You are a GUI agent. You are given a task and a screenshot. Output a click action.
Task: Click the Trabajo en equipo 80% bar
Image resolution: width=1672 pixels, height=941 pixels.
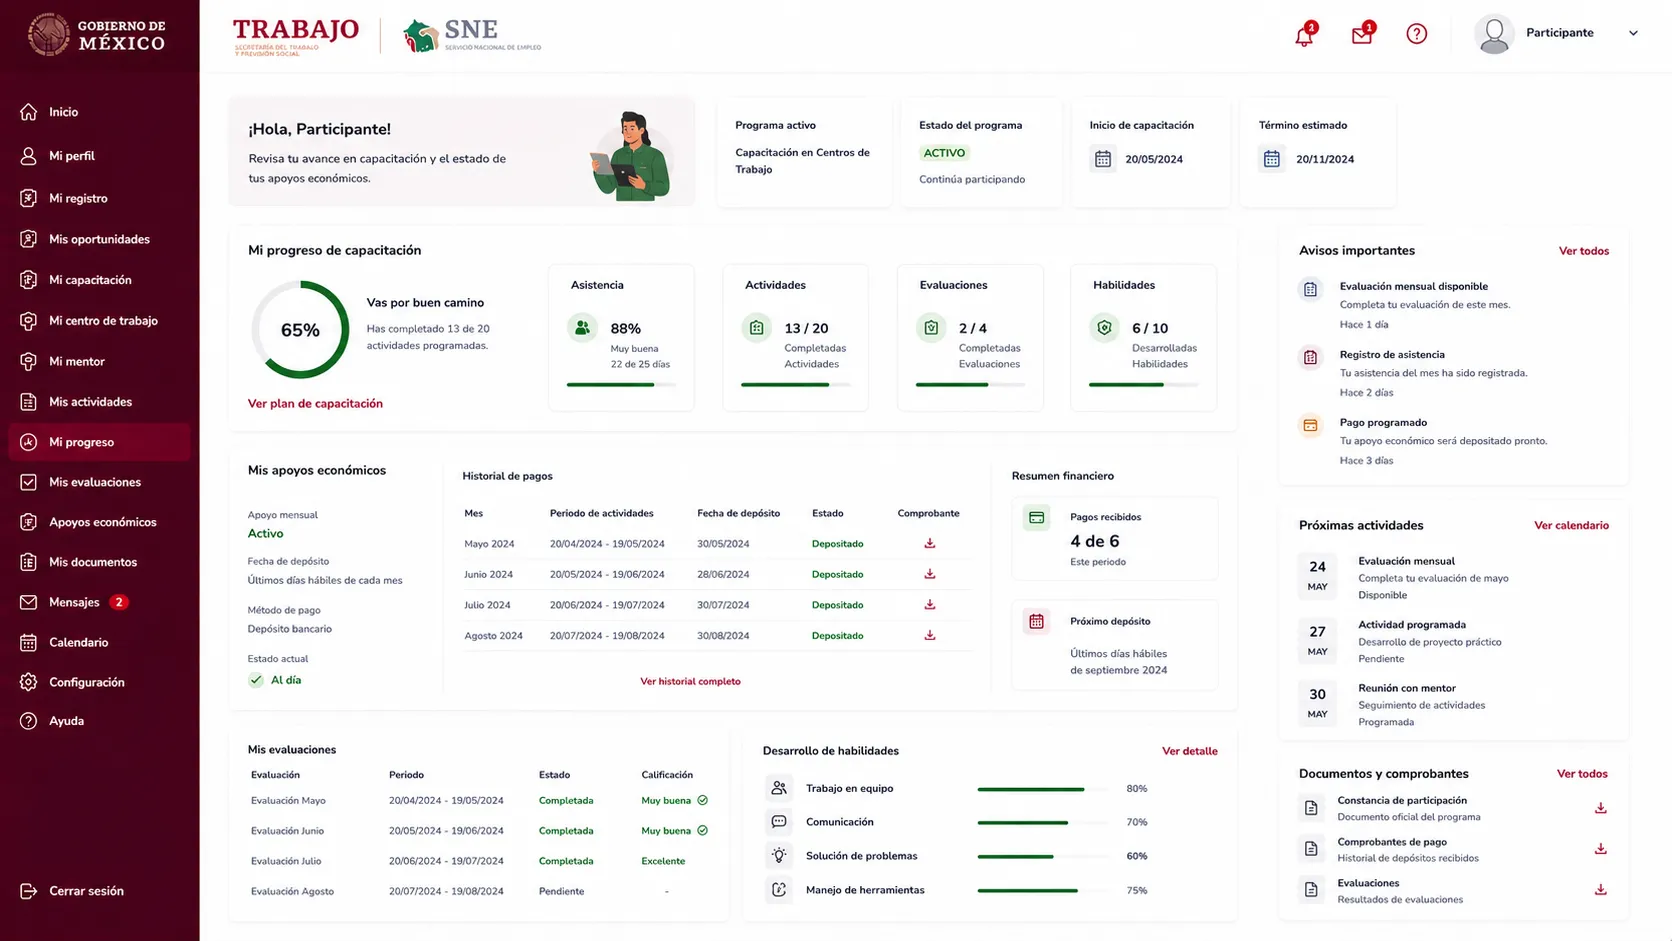coord(1042,789)
